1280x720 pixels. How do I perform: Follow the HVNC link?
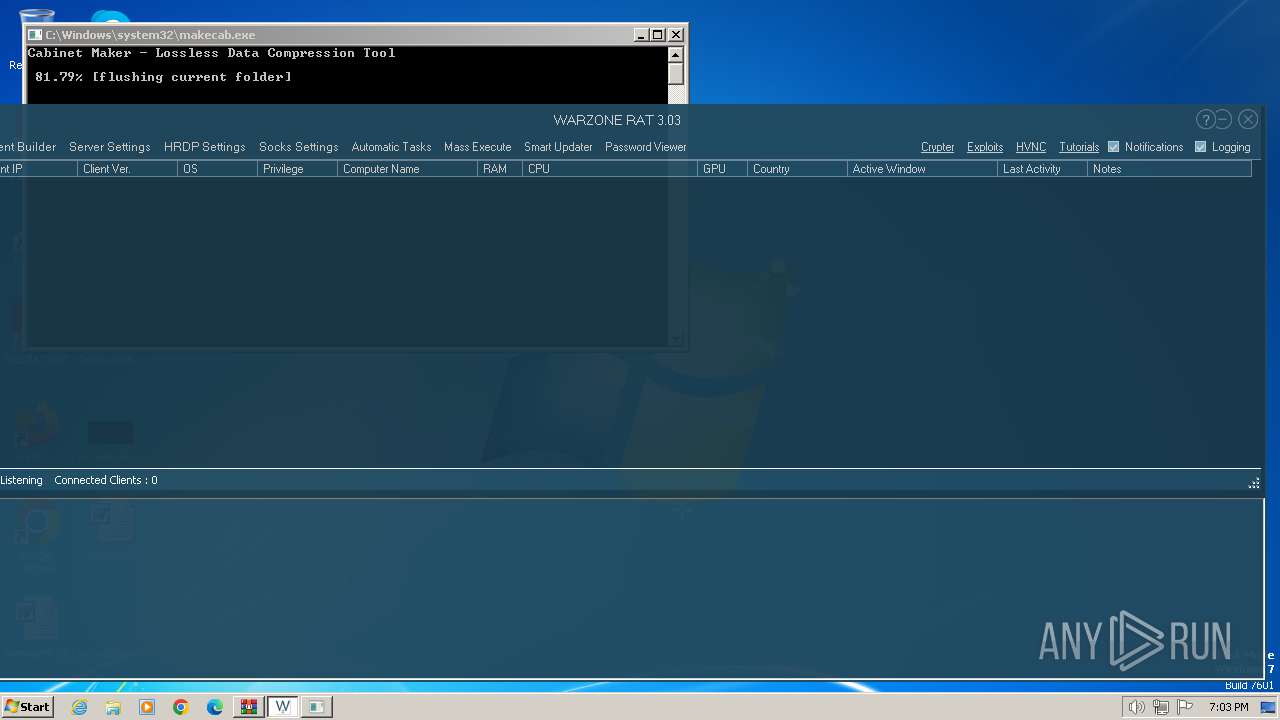[1031, 147]
